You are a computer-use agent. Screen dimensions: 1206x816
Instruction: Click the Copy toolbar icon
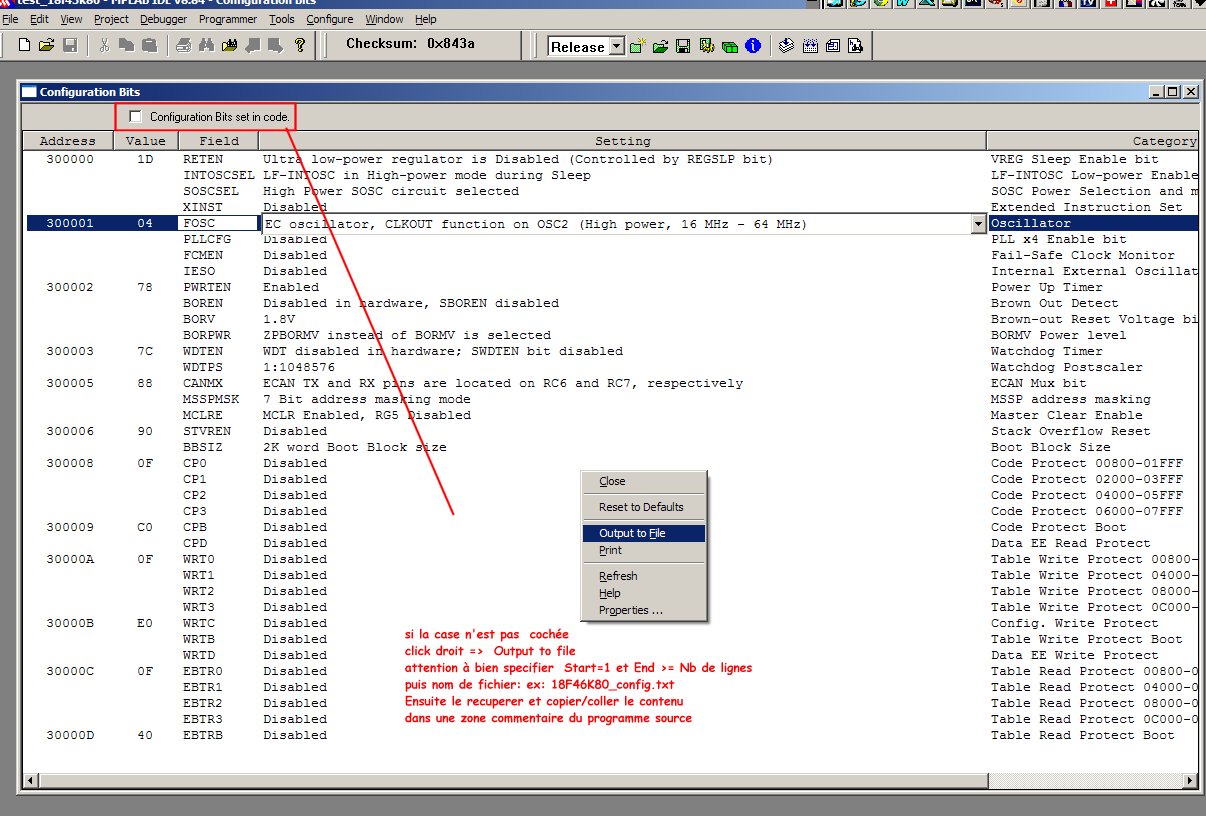click(127, 45)
